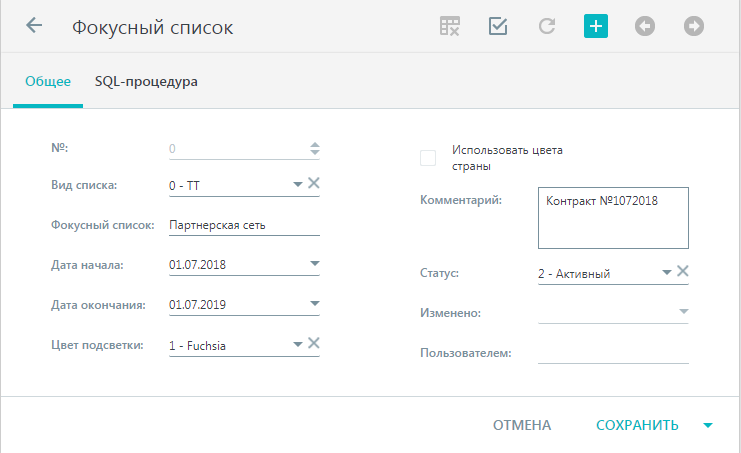The width and height of the screenshot is (741, 453).
Task: Add a new record with the plus icon
Action: point(596,26)
